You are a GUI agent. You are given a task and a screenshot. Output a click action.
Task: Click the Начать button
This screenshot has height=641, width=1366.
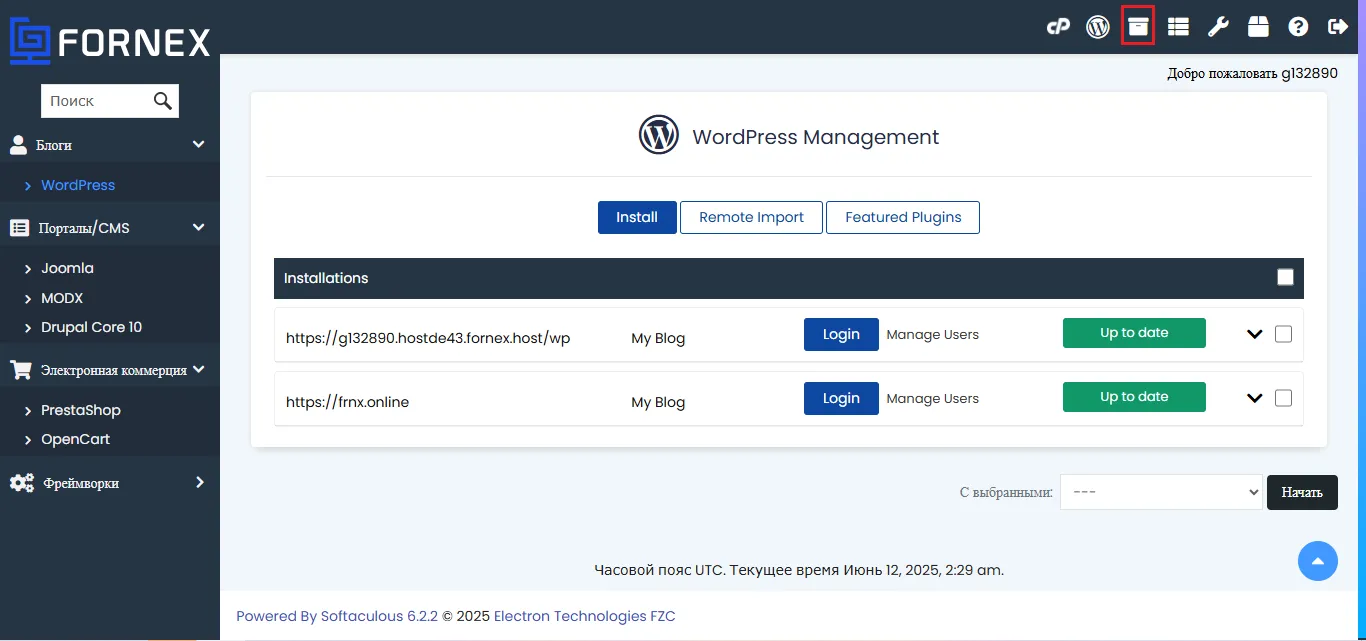[x=1302, y=492]
